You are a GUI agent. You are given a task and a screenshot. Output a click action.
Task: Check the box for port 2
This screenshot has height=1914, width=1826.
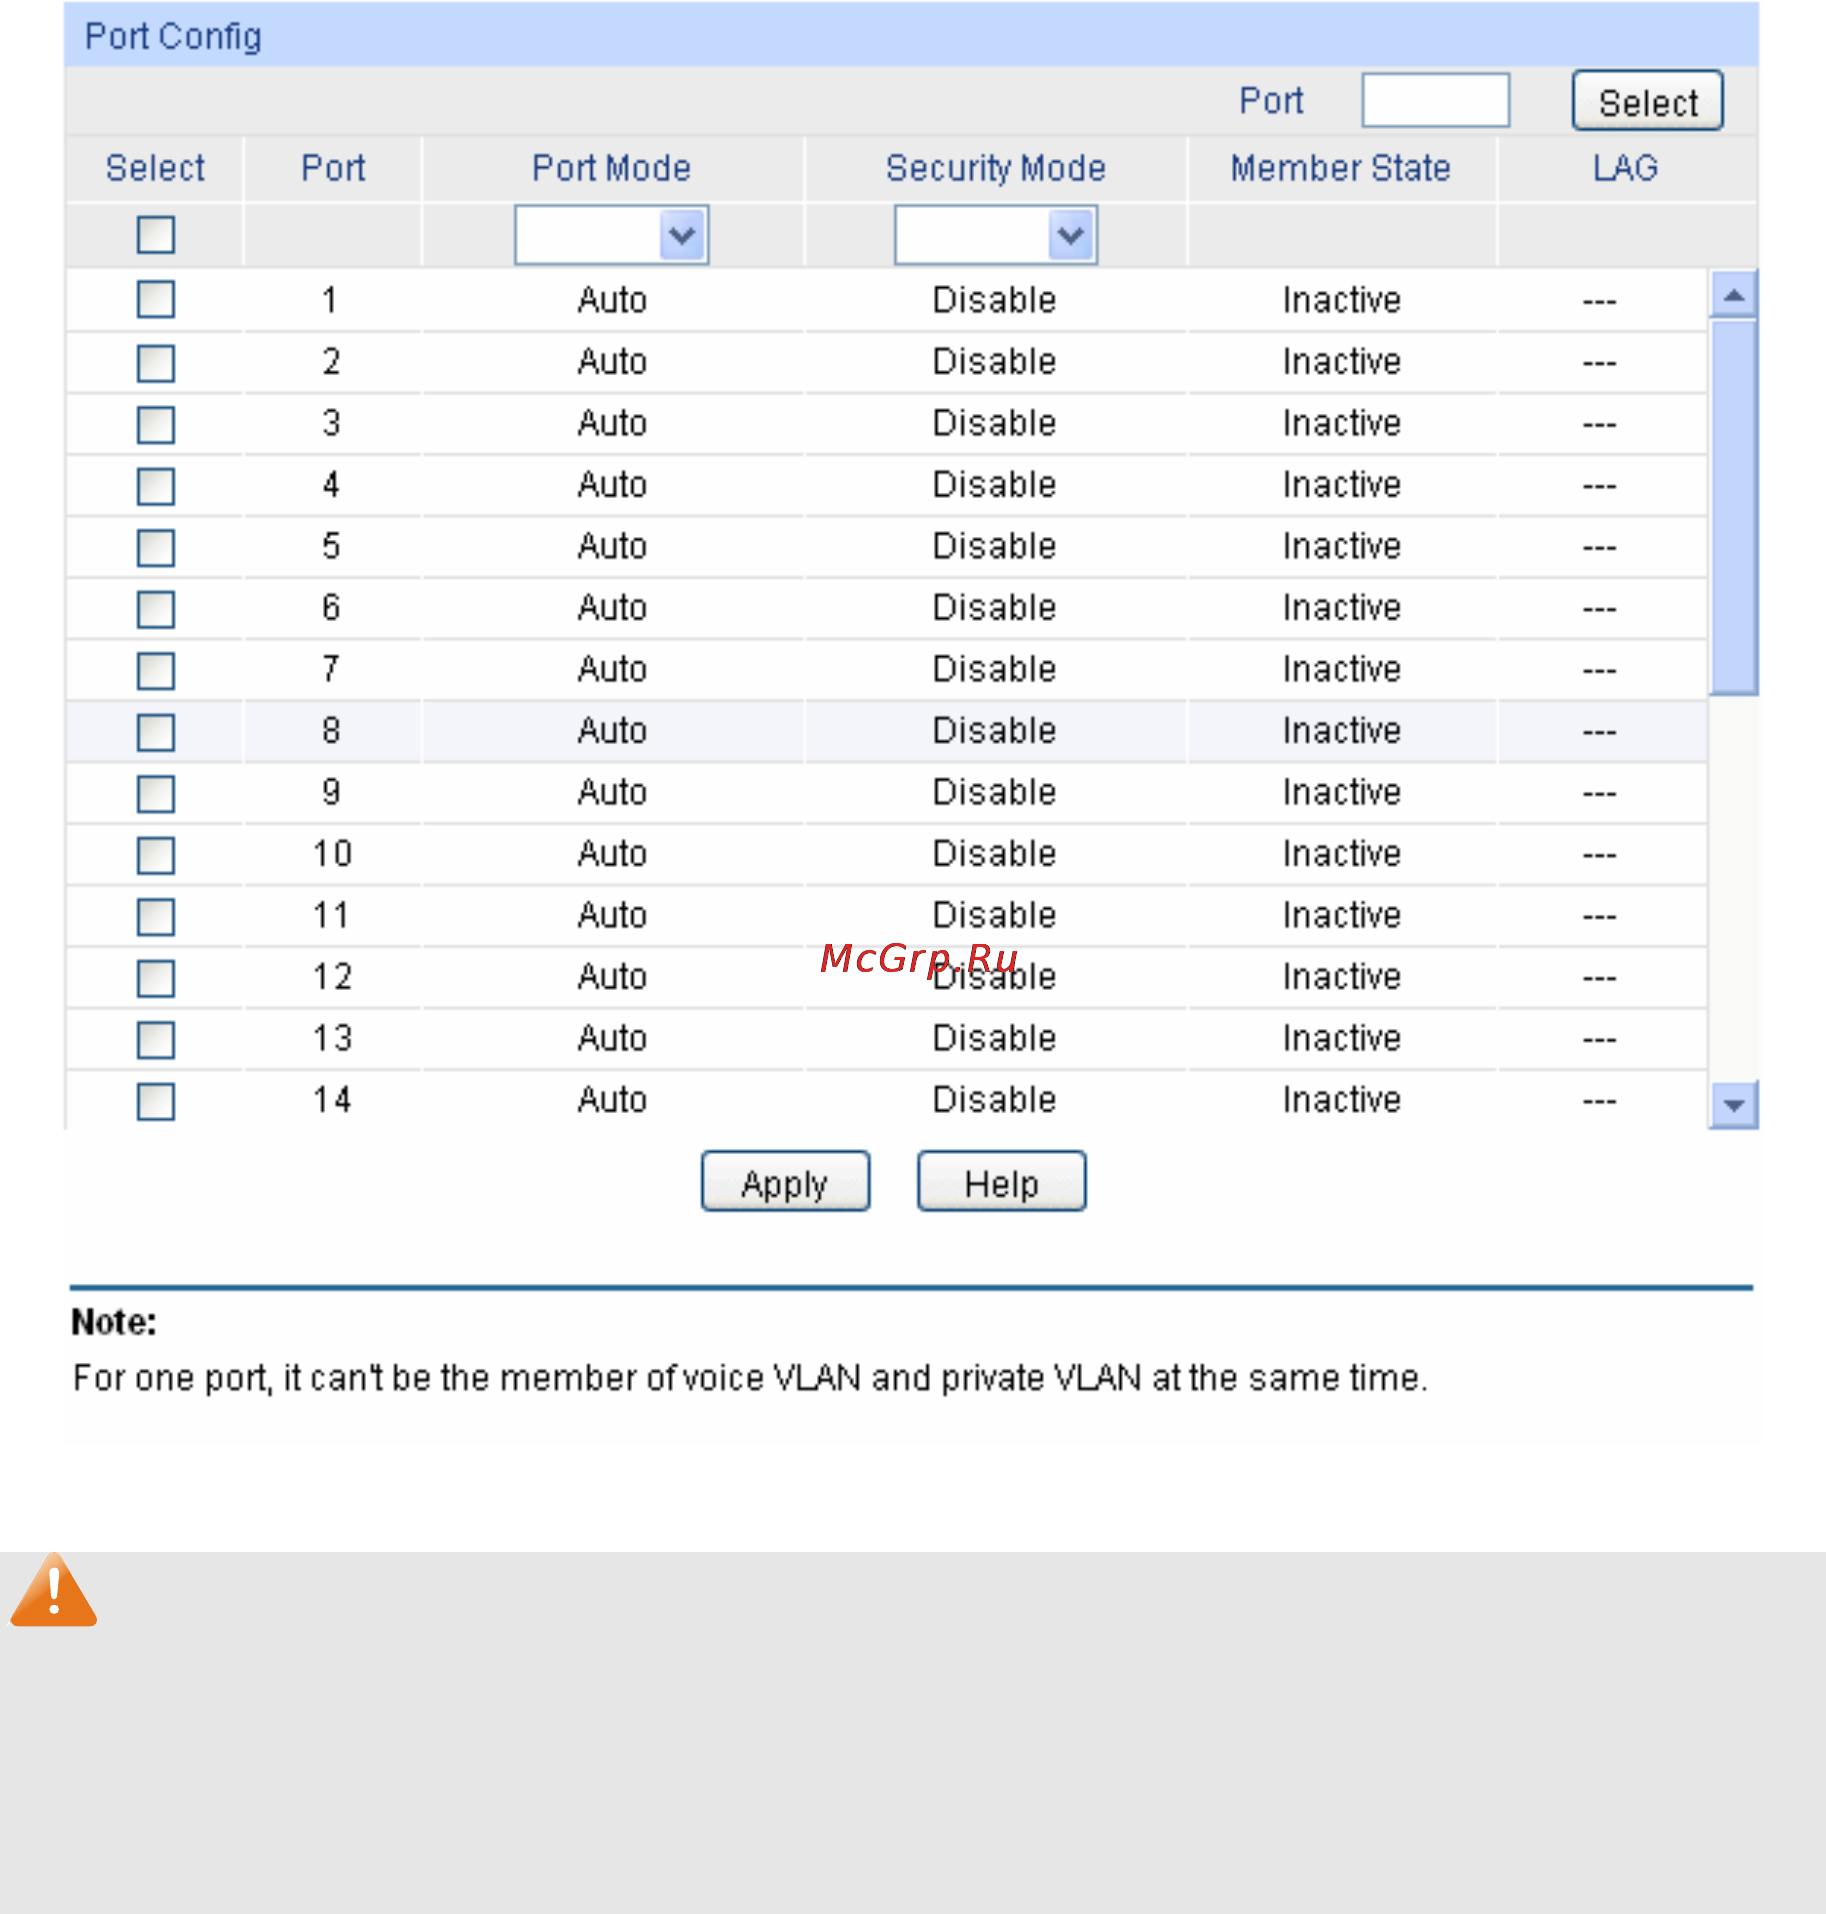(x=156, y=362)
